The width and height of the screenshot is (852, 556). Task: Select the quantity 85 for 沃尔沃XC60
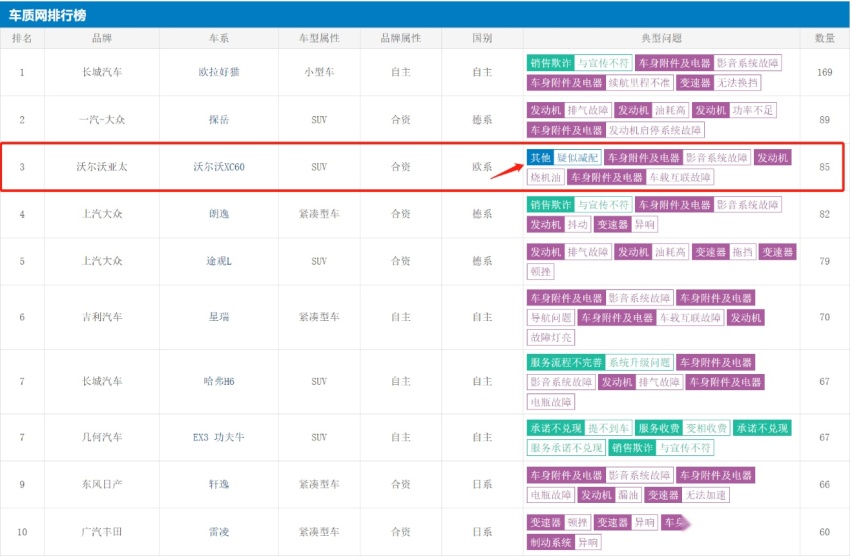click(x=824, y=167)
